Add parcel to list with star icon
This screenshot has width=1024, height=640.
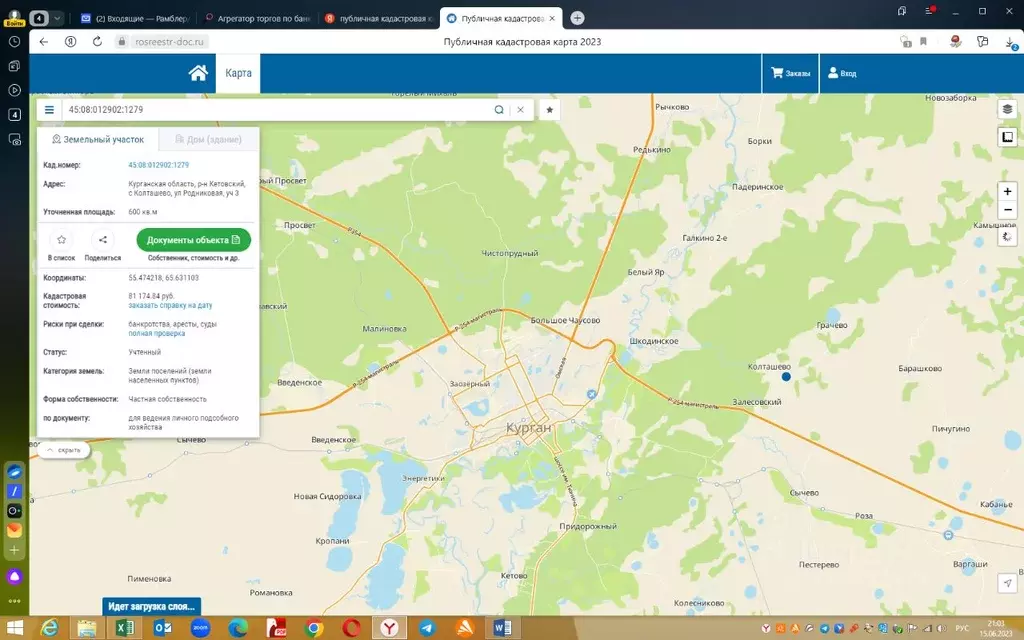(x=61, y=240)
